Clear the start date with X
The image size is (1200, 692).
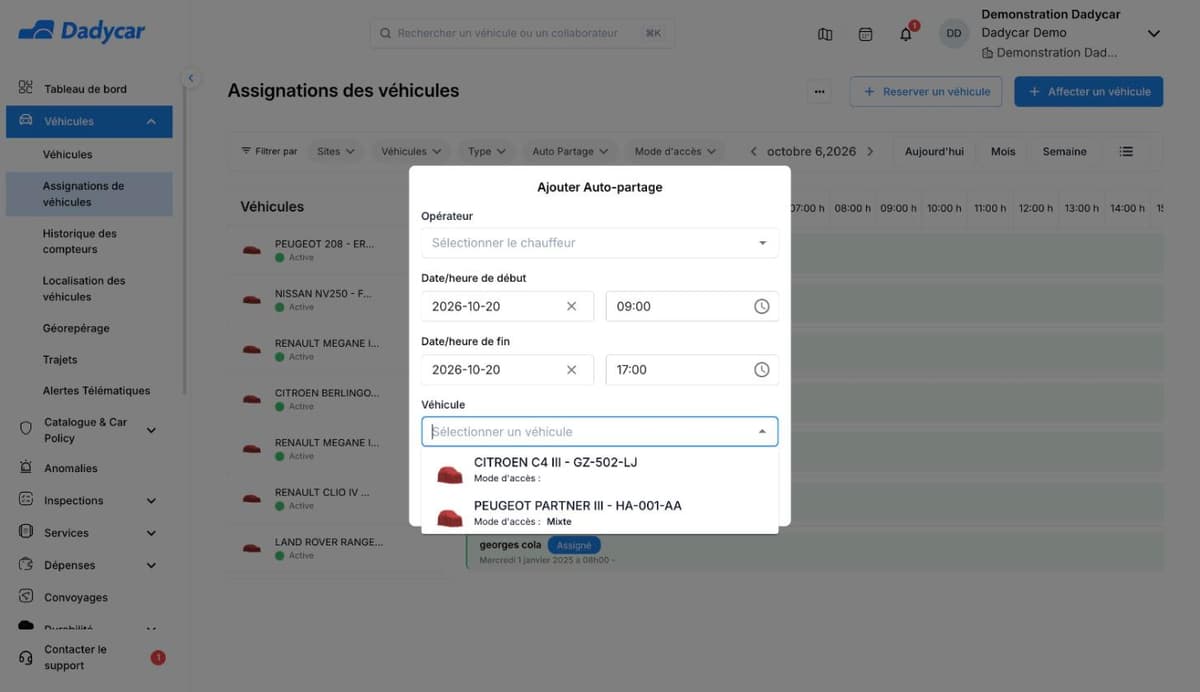[x=572, y=306]
